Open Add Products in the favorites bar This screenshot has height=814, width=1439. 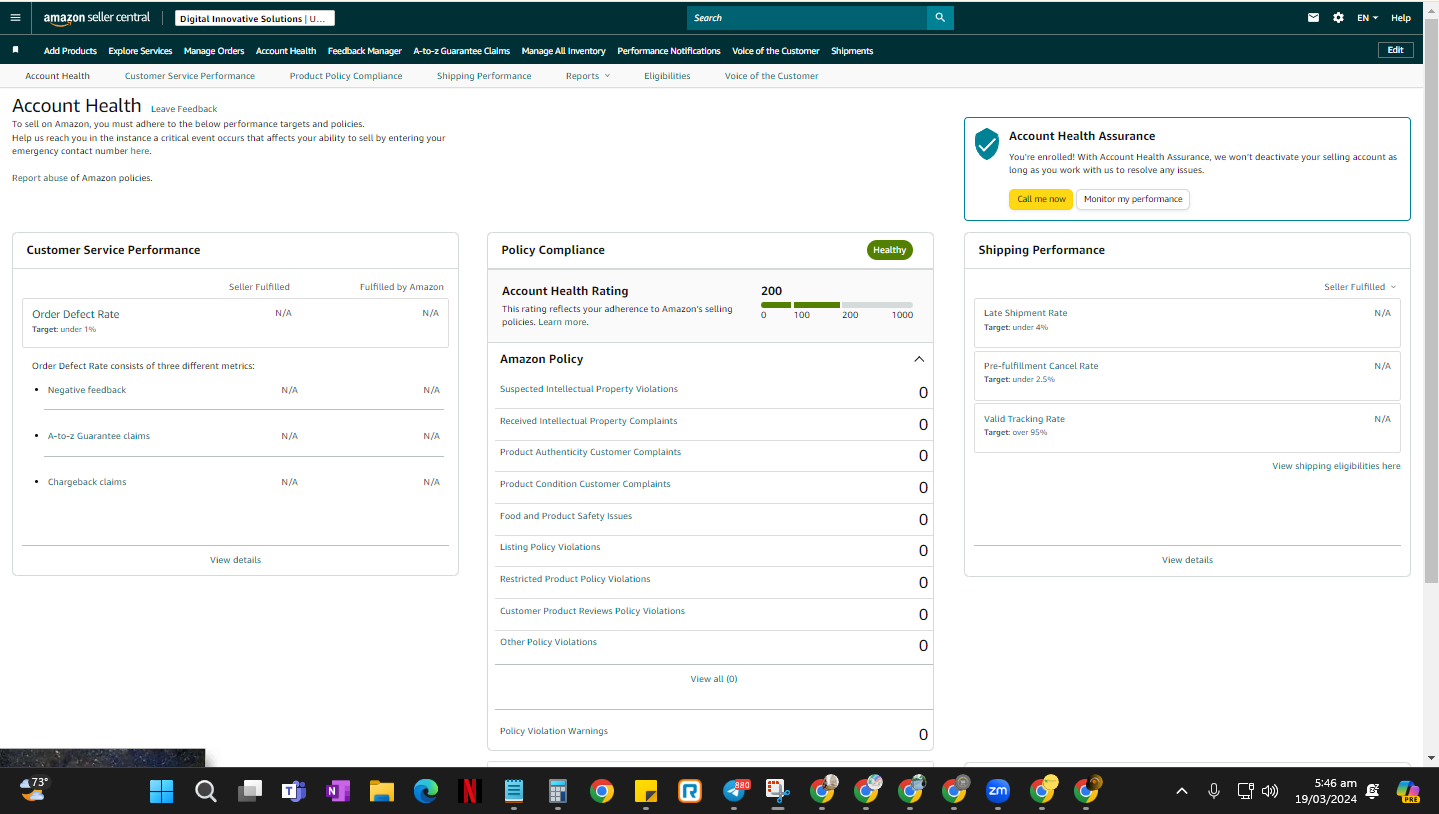point(70,51)
